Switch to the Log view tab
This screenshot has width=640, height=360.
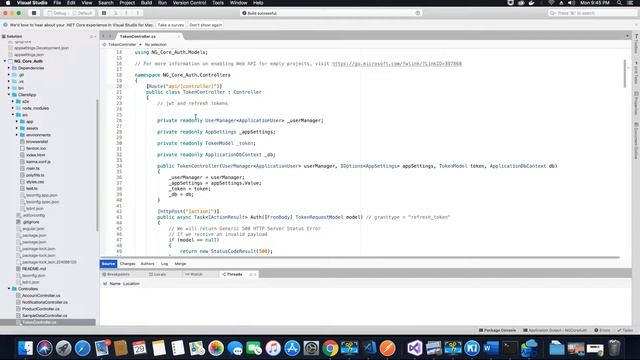pyautogui.click(x=164, y=264)
